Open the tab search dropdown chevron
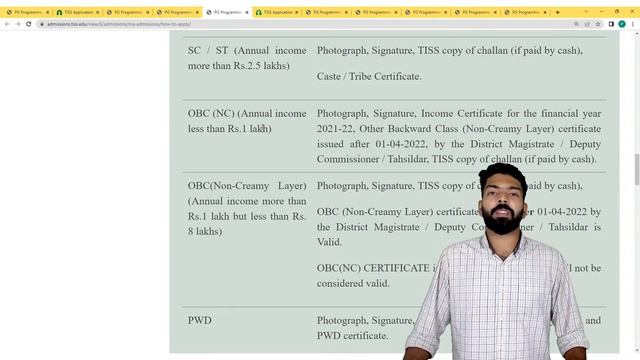This screenshot has height=360, width=640. point(586,12)
